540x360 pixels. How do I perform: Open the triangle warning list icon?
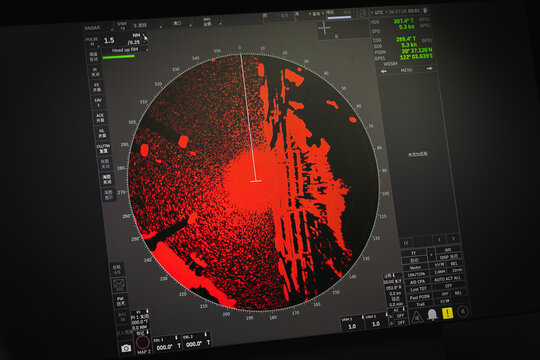[417, 316]
